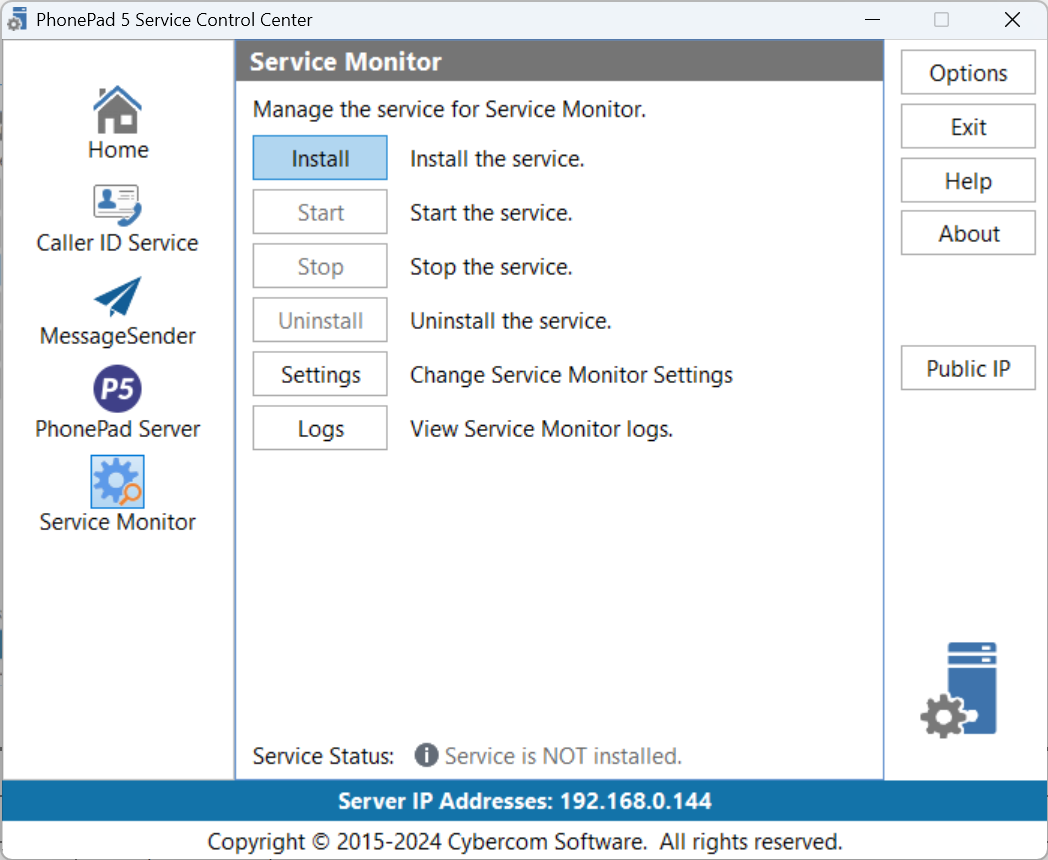Open the Home icon in the sidebar
The width and height of the screenshot is (1048, 860).
point(118,110)
